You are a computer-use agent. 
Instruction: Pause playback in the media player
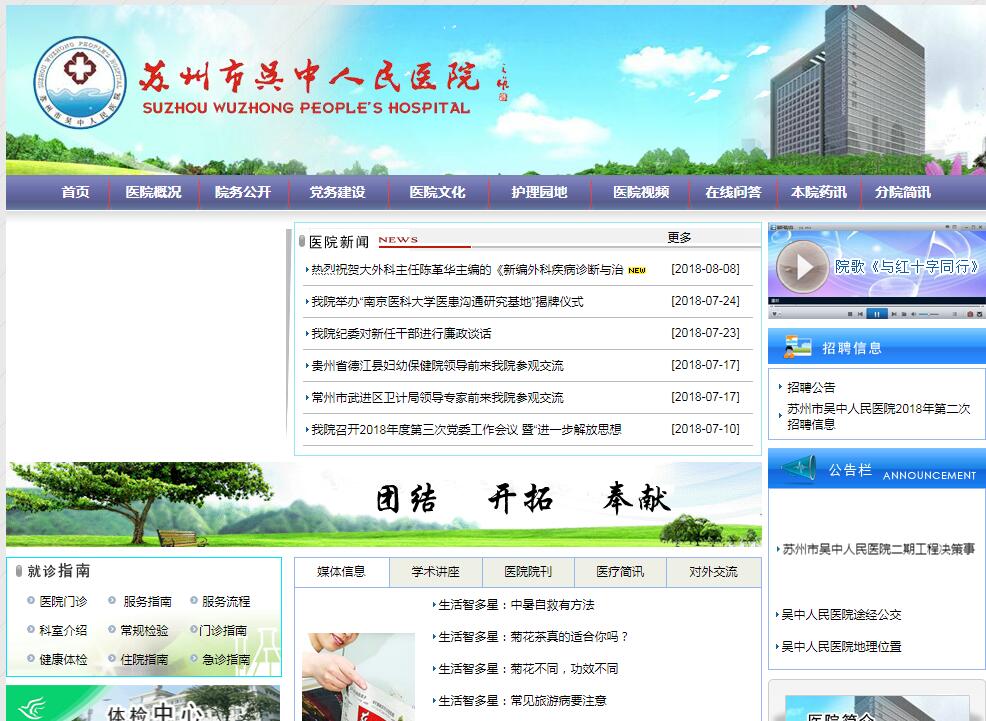877,314
